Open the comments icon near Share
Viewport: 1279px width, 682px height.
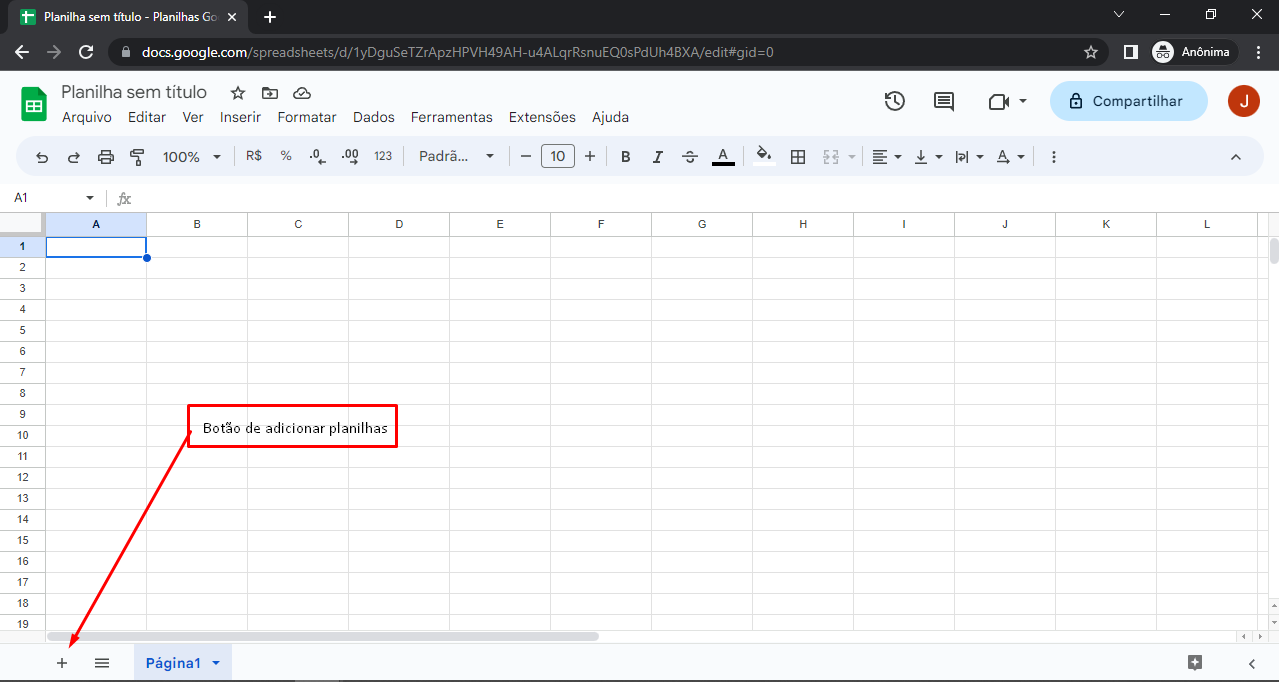point(943,101)
